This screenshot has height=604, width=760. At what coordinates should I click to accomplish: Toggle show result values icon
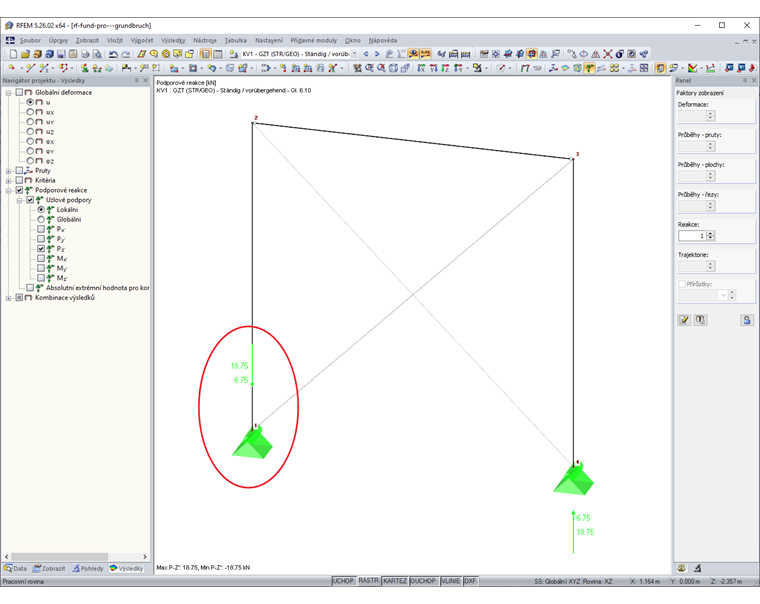pos(425,54)
